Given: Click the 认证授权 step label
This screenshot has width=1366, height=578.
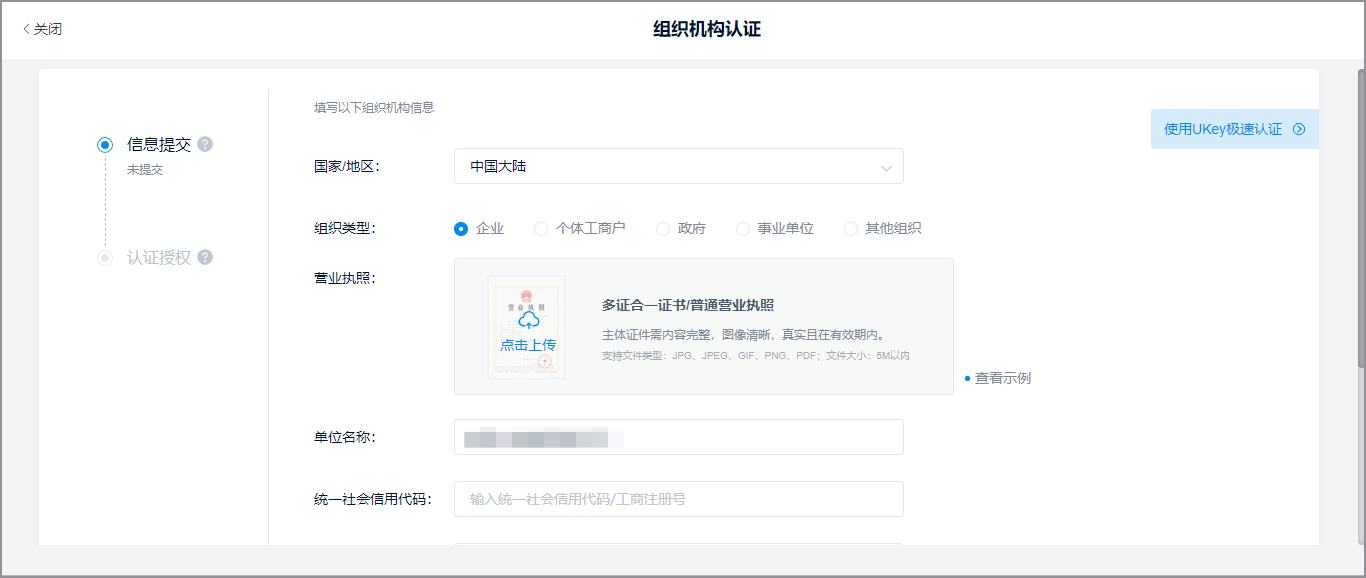Looking at the screenshot, I should pos(159,257).
